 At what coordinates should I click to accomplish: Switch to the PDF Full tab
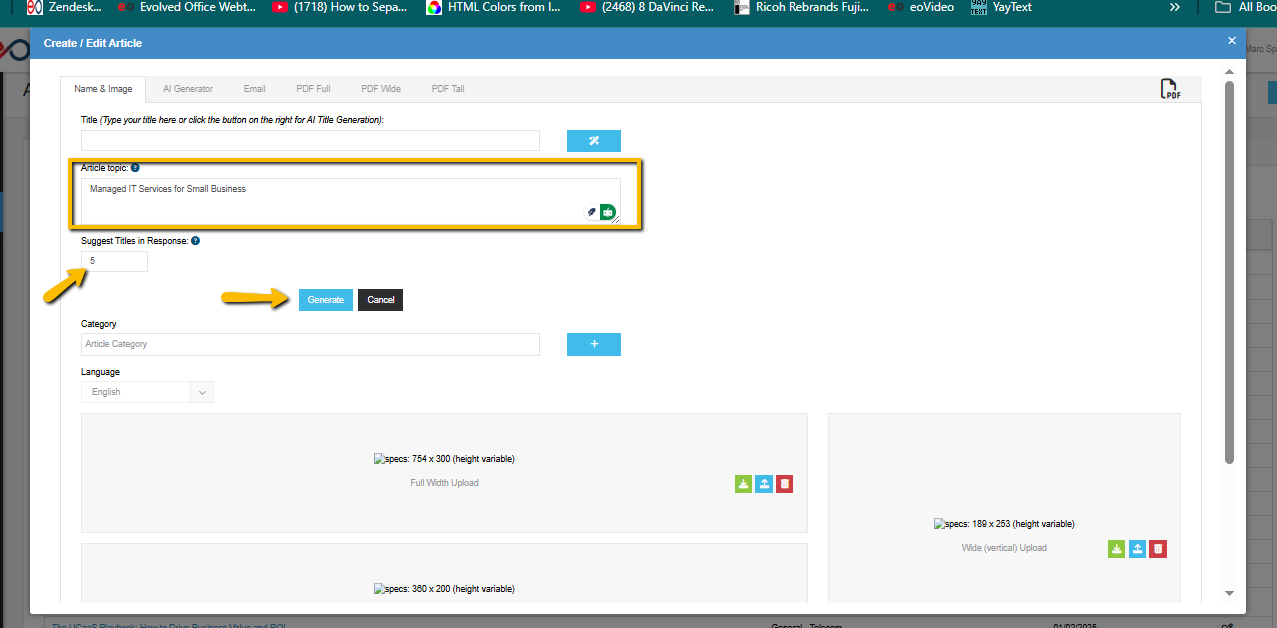coord(313,89)
